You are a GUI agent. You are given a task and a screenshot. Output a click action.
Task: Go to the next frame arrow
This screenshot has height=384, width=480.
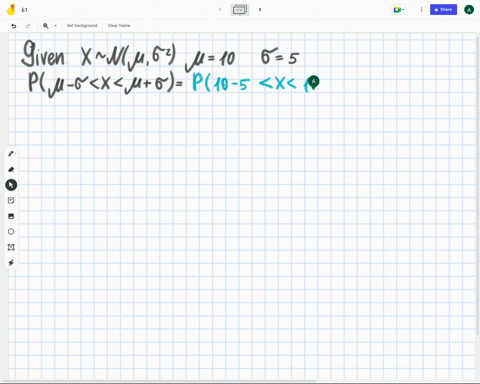click(260, 10)
